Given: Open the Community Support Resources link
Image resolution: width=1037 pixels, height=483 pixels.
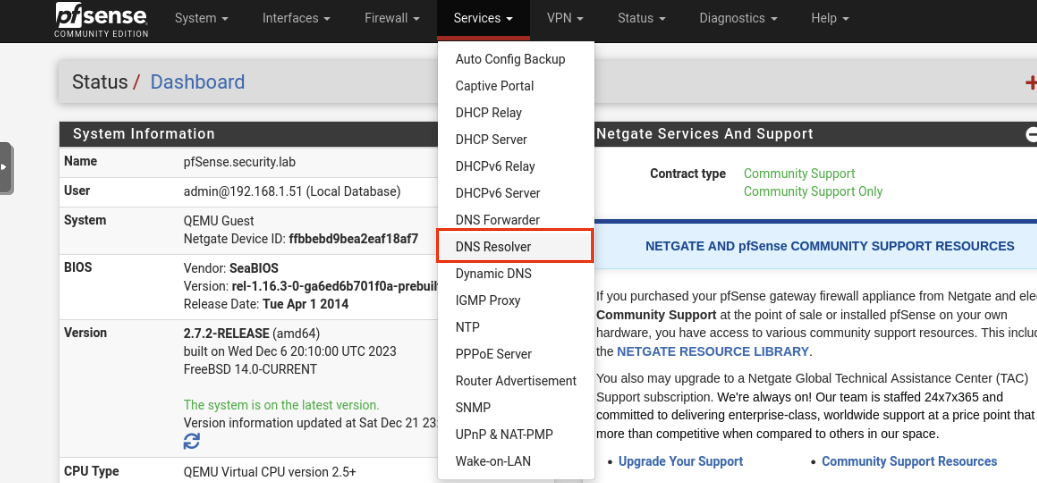Looking at the screenshot, I should 909,461.
